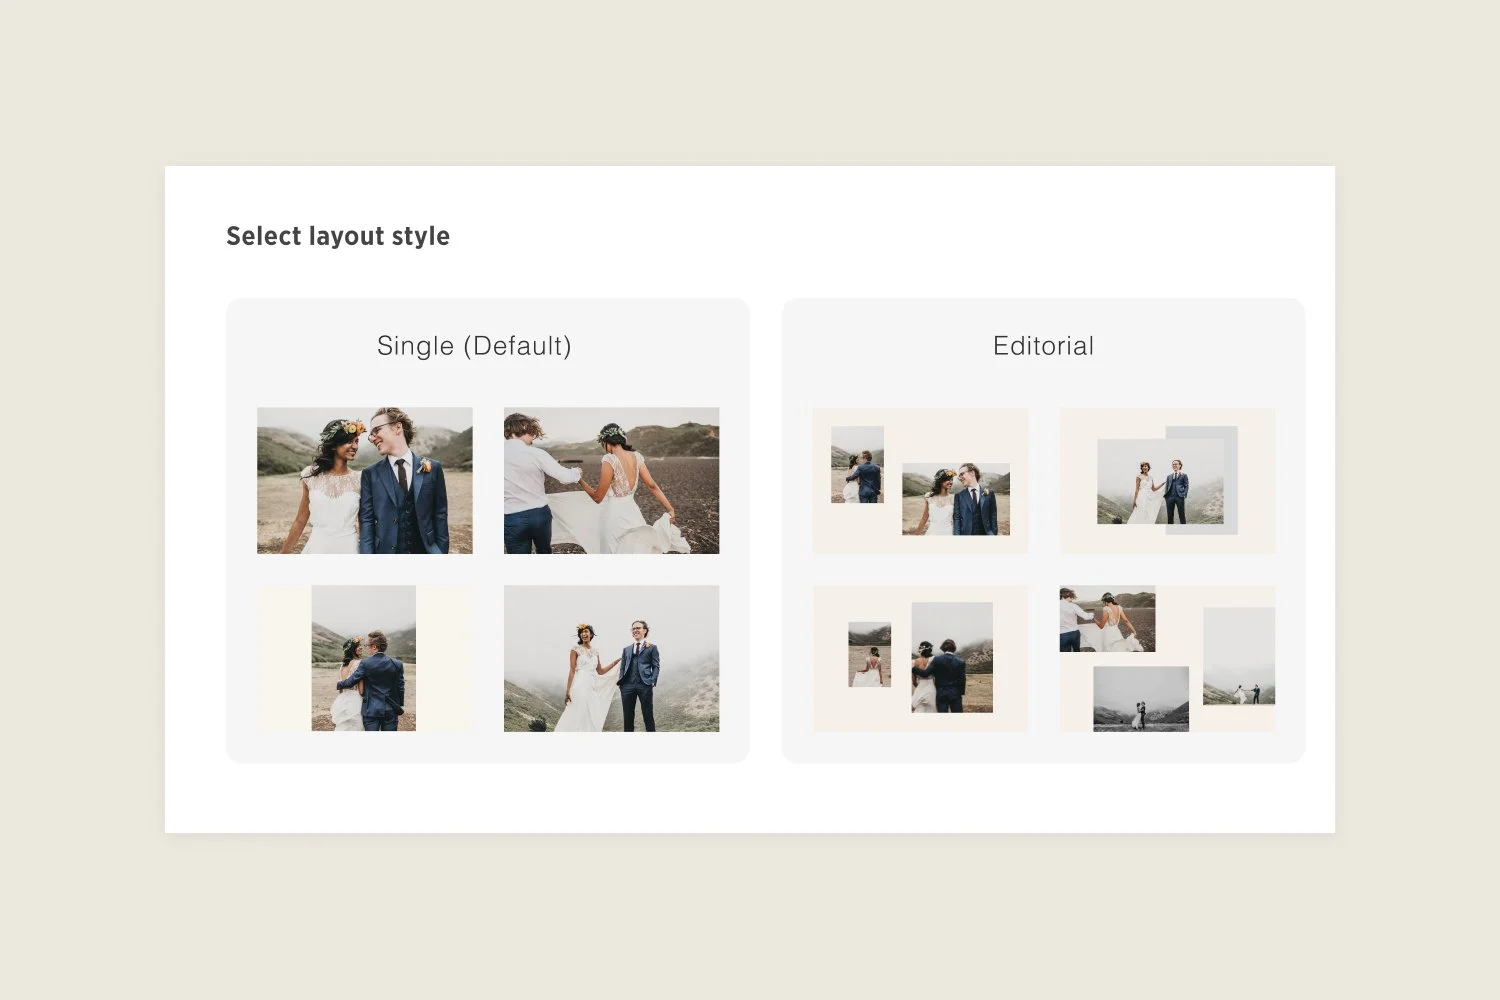Click the Single (Default) heading label
This screenshot has width=1500, height=1000.
[475, 346]
